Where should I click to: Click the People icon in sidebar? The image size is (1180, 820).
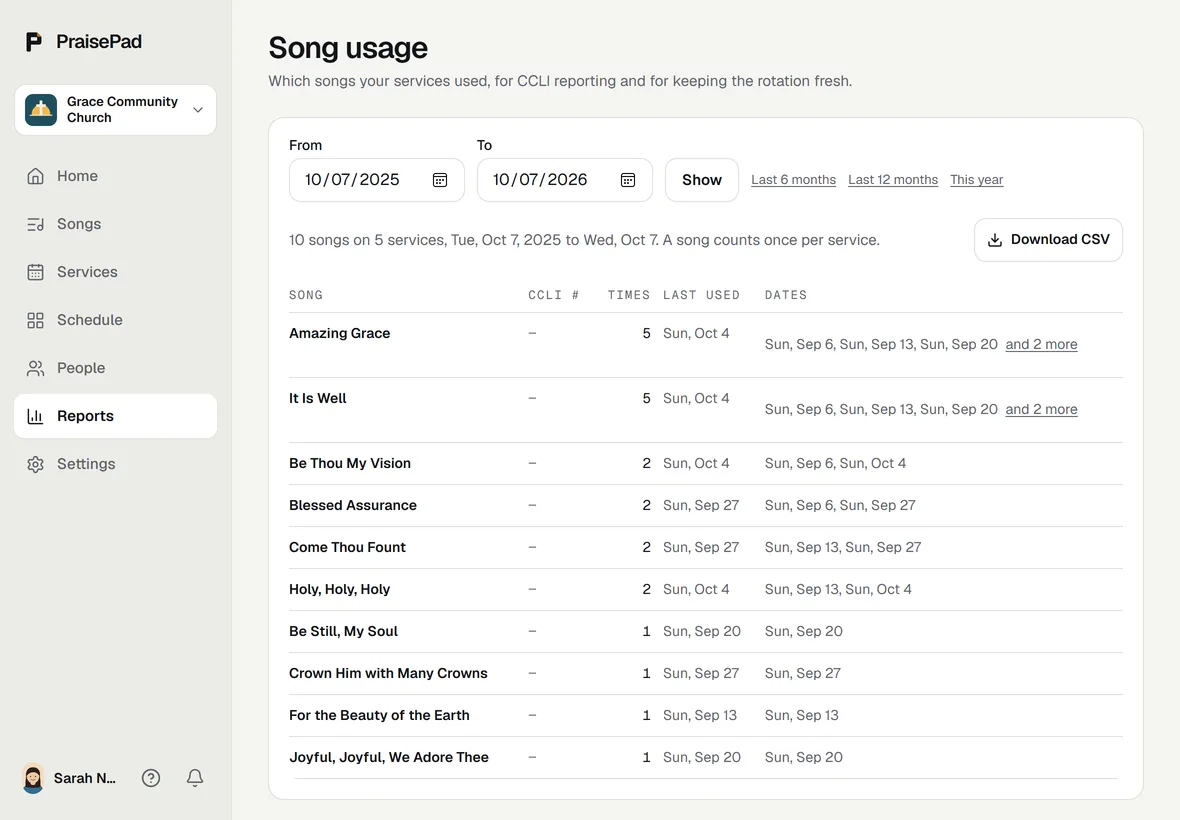click(x=35, y=369)
